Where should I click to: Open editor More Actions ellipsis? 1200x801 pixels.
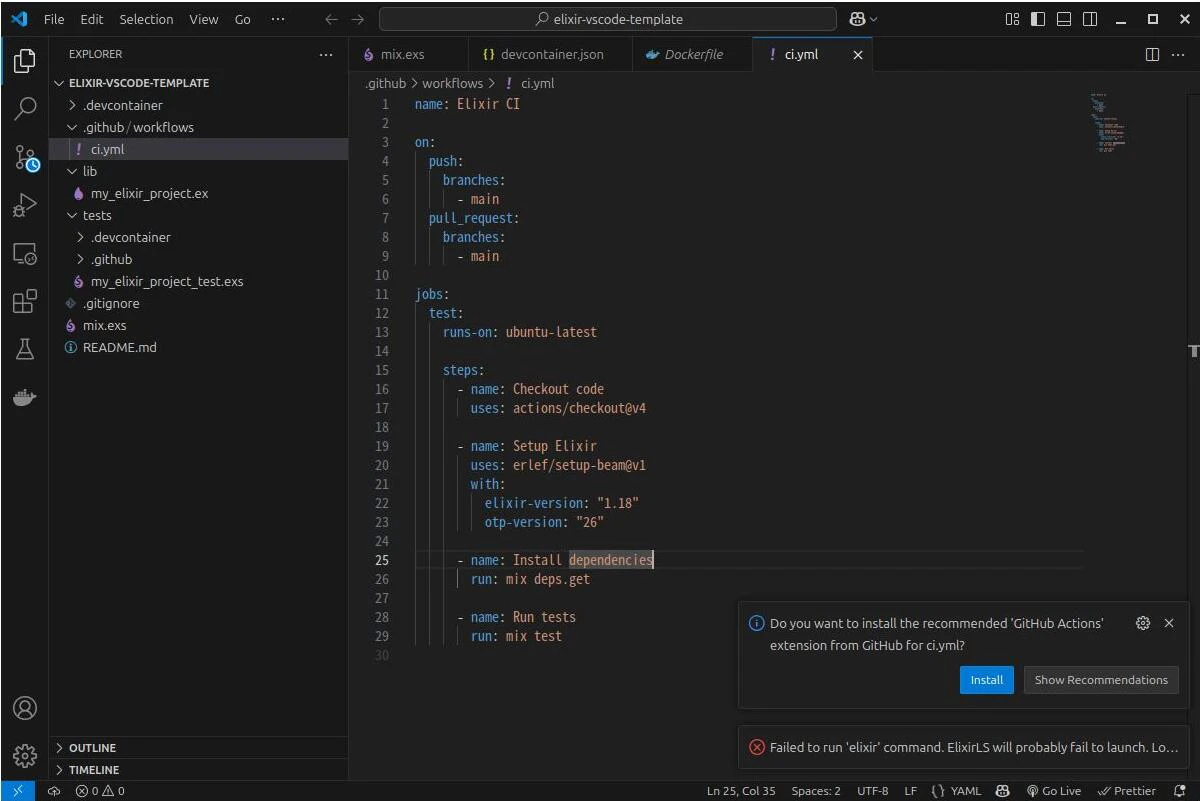pyautogui.click(x=1177, y=54)
